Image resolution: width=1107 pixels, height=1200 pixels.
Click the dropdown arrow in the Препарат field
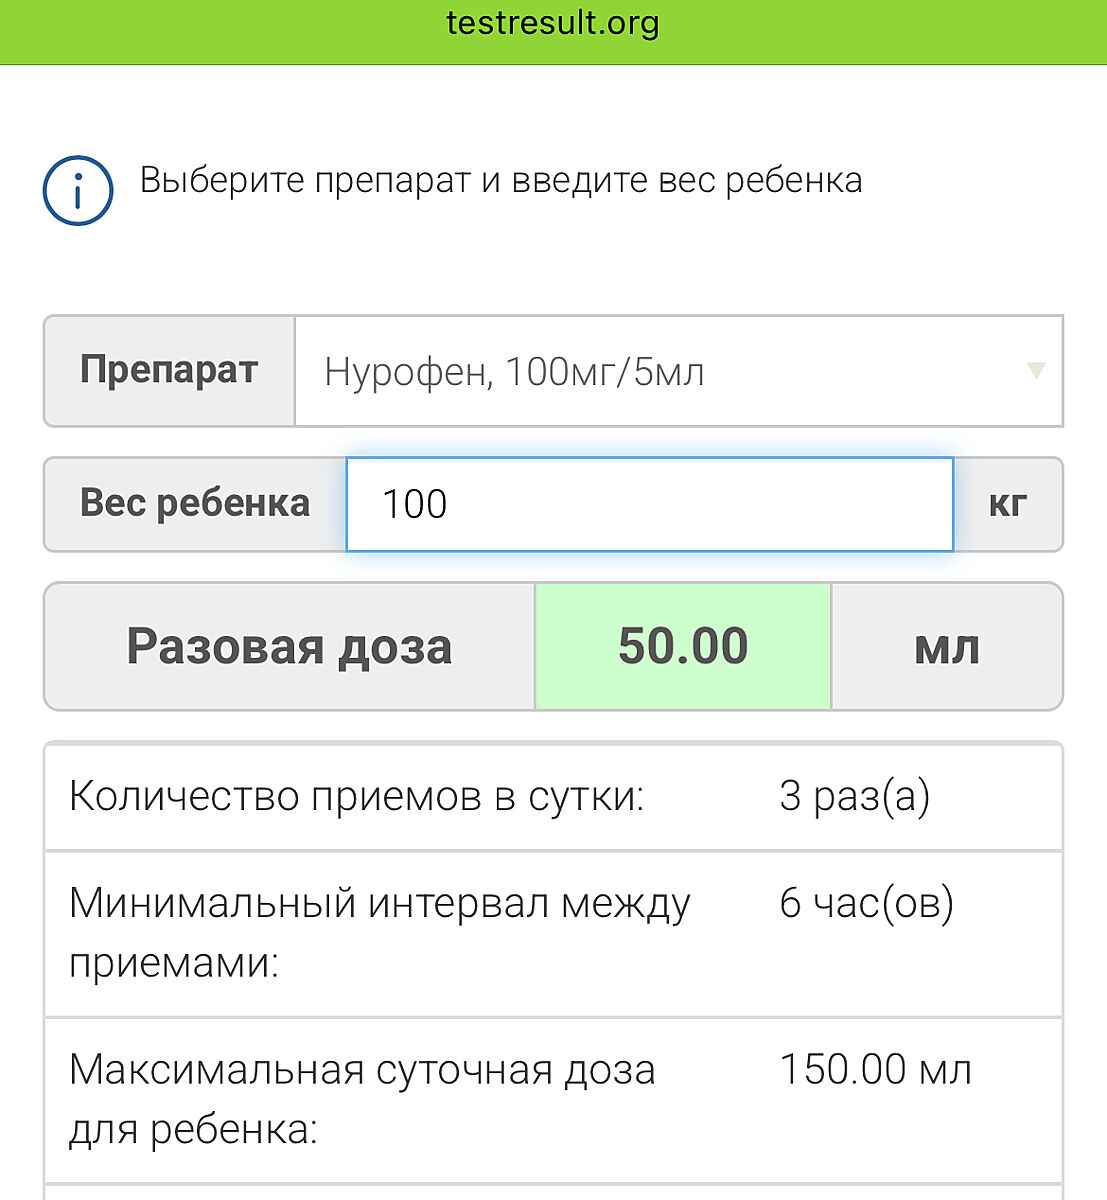point(1036,370)
